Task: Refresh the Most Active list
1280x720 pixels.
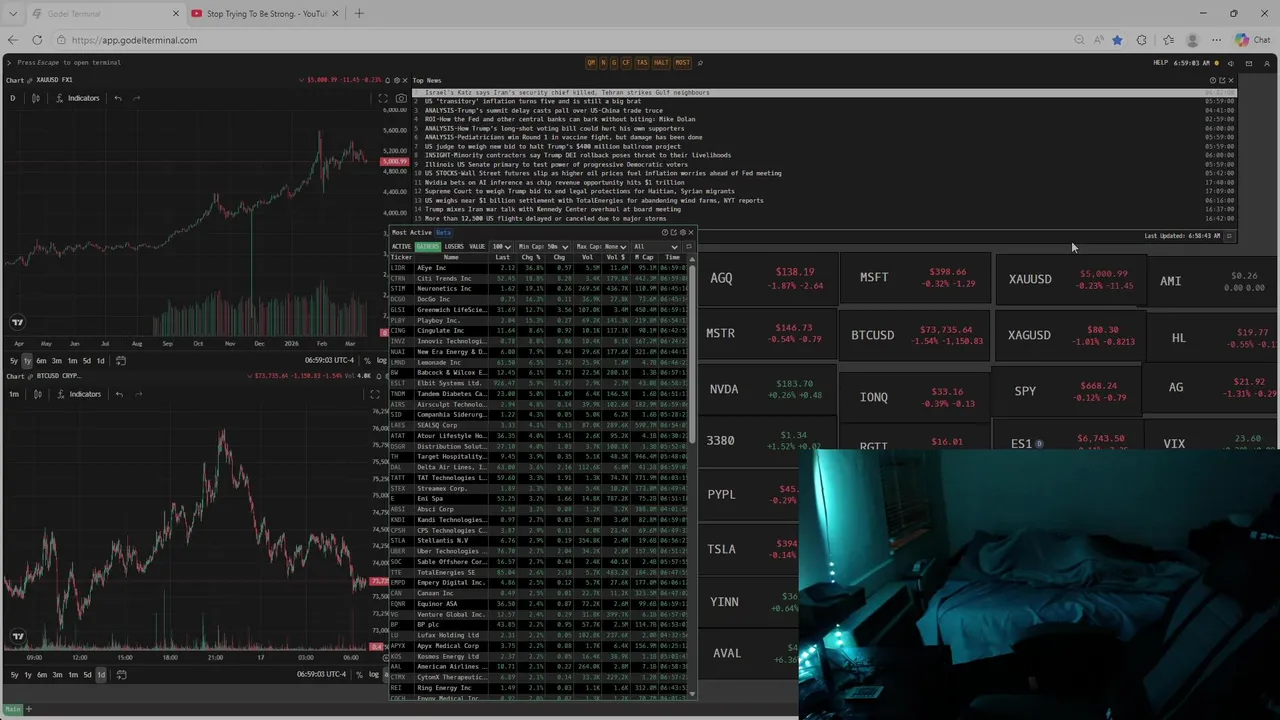Action: 689,246
